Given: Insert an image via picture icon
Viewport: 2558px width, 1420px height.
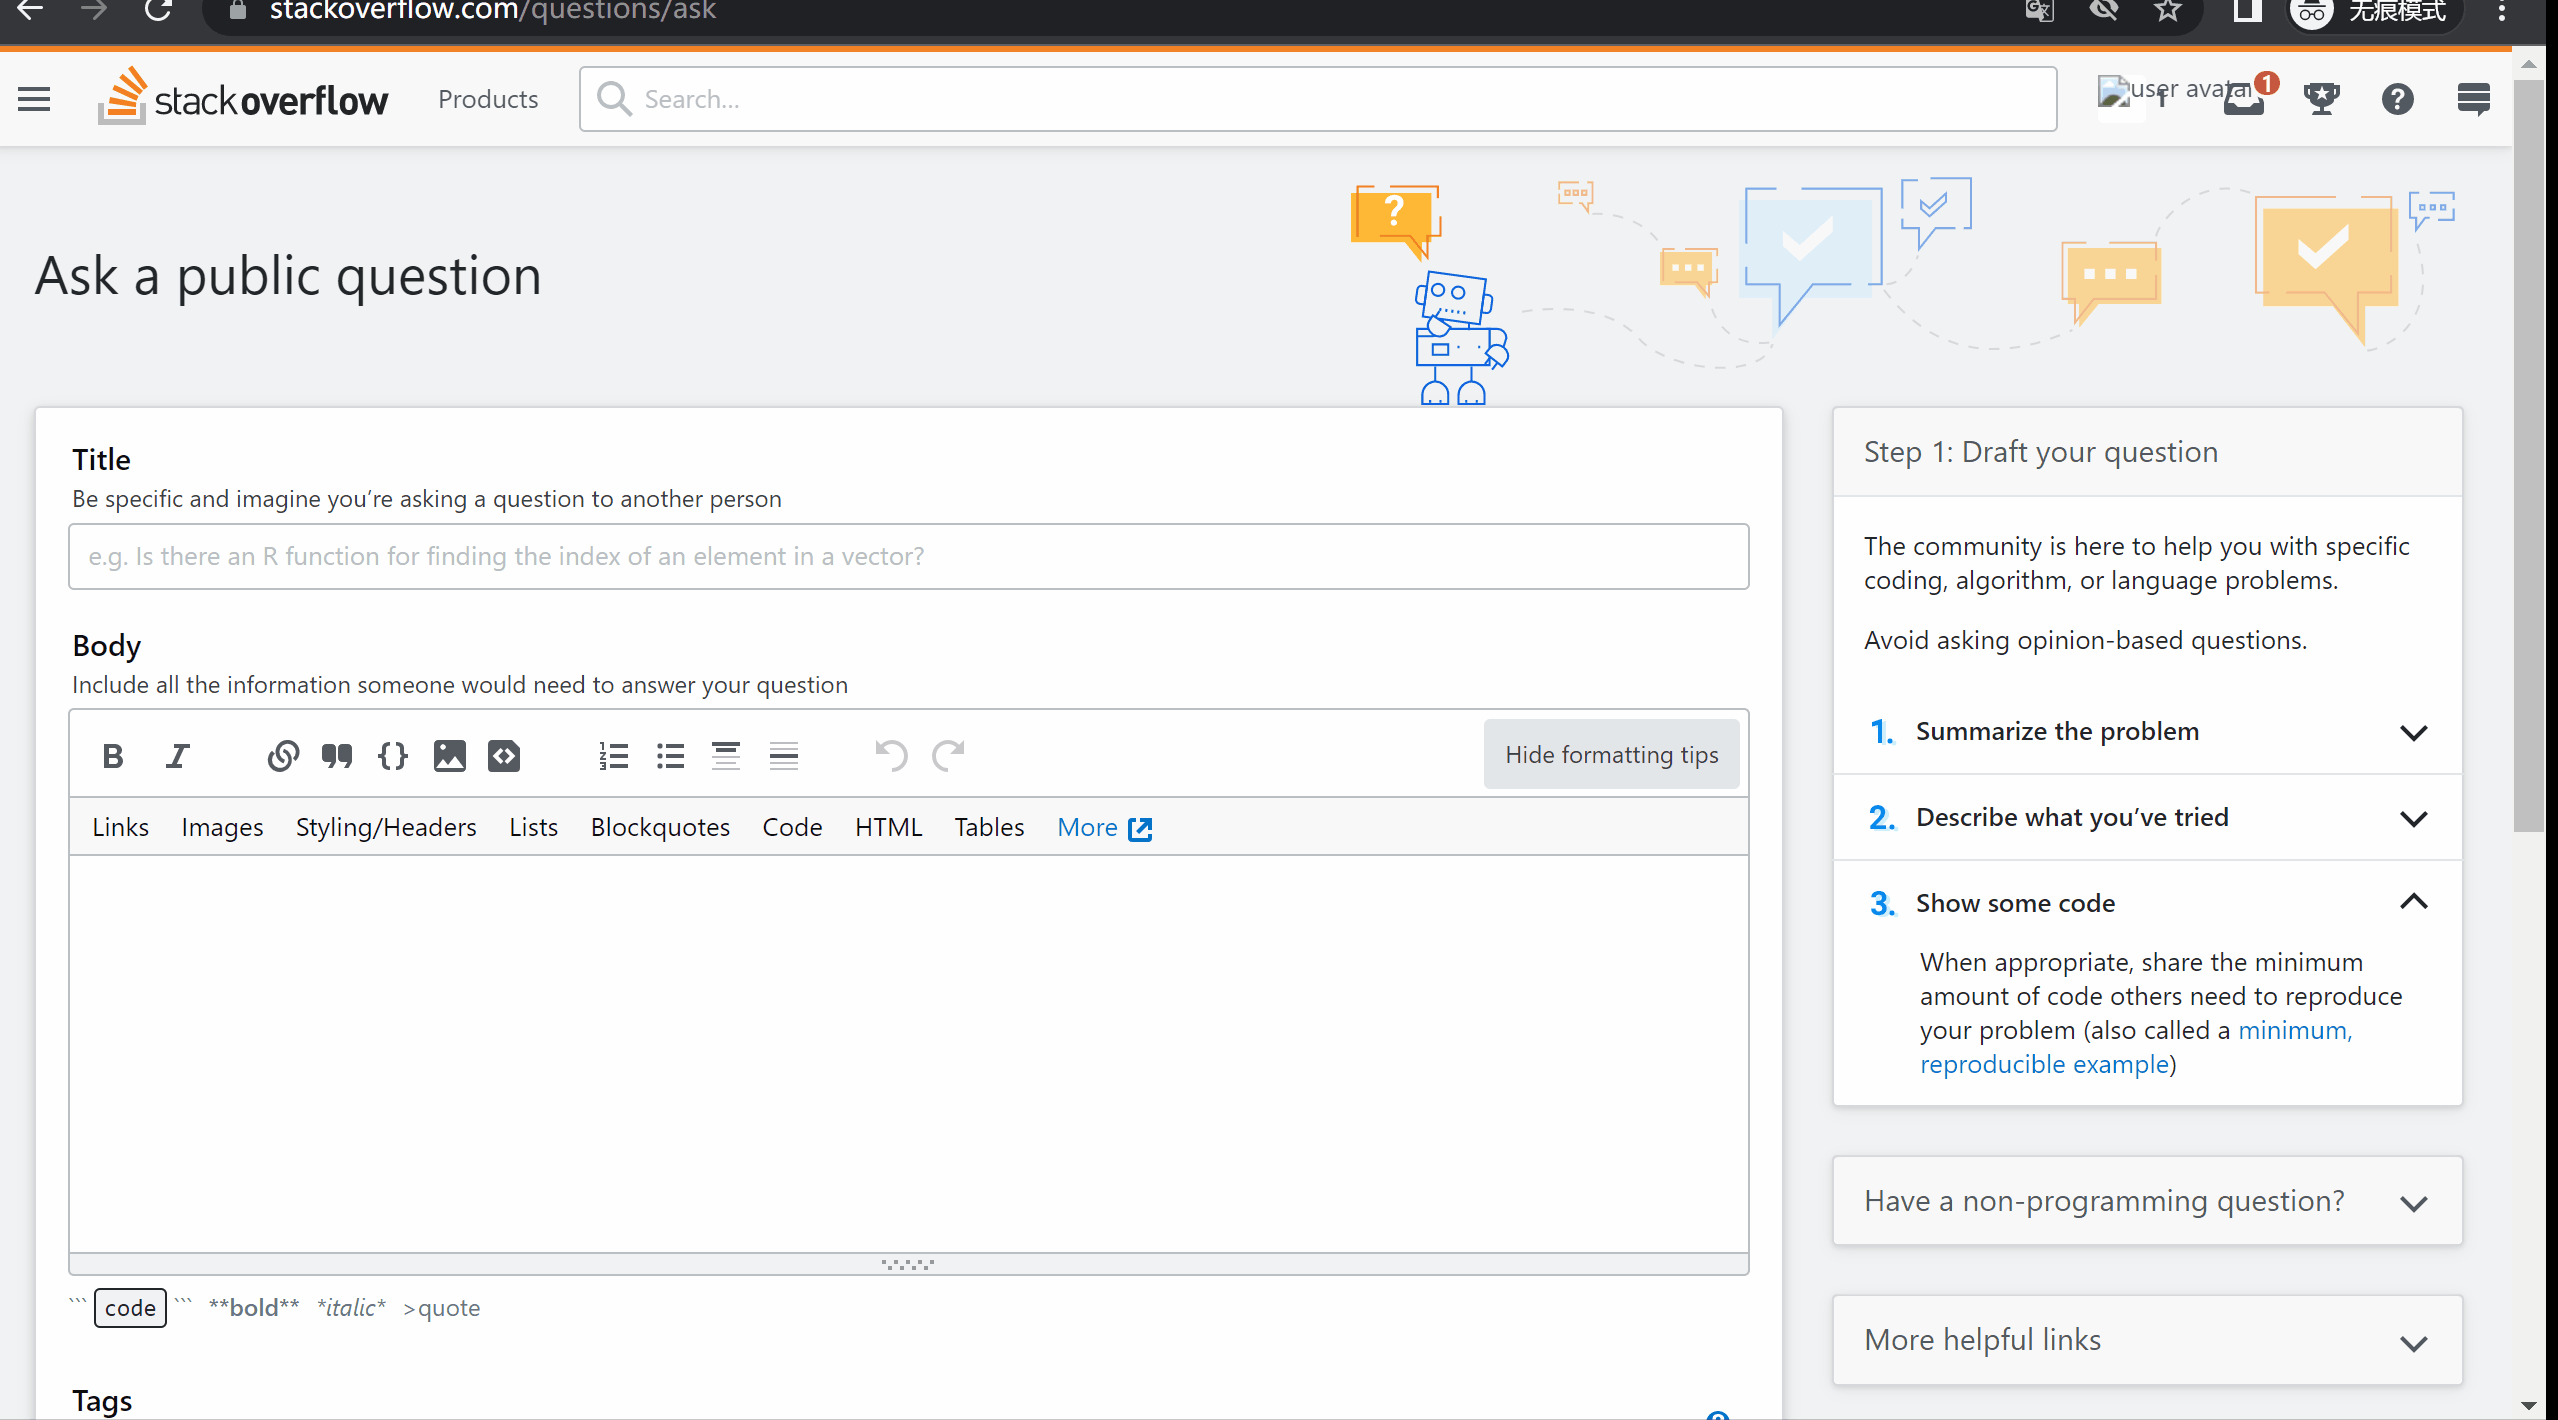Looking at the screenshot, I should (x=449, y=756).
